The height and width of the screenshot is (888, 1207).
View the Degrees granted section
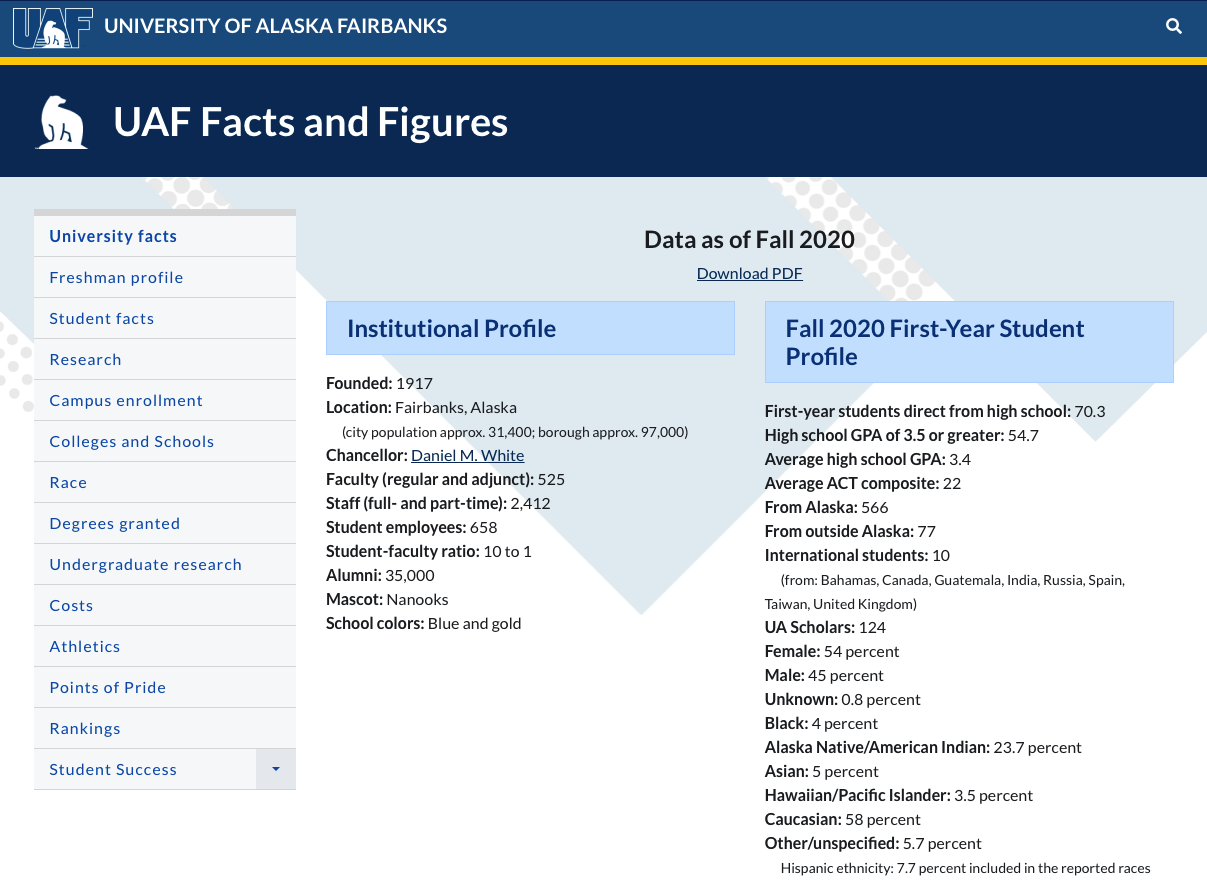[x=115, y=523]
